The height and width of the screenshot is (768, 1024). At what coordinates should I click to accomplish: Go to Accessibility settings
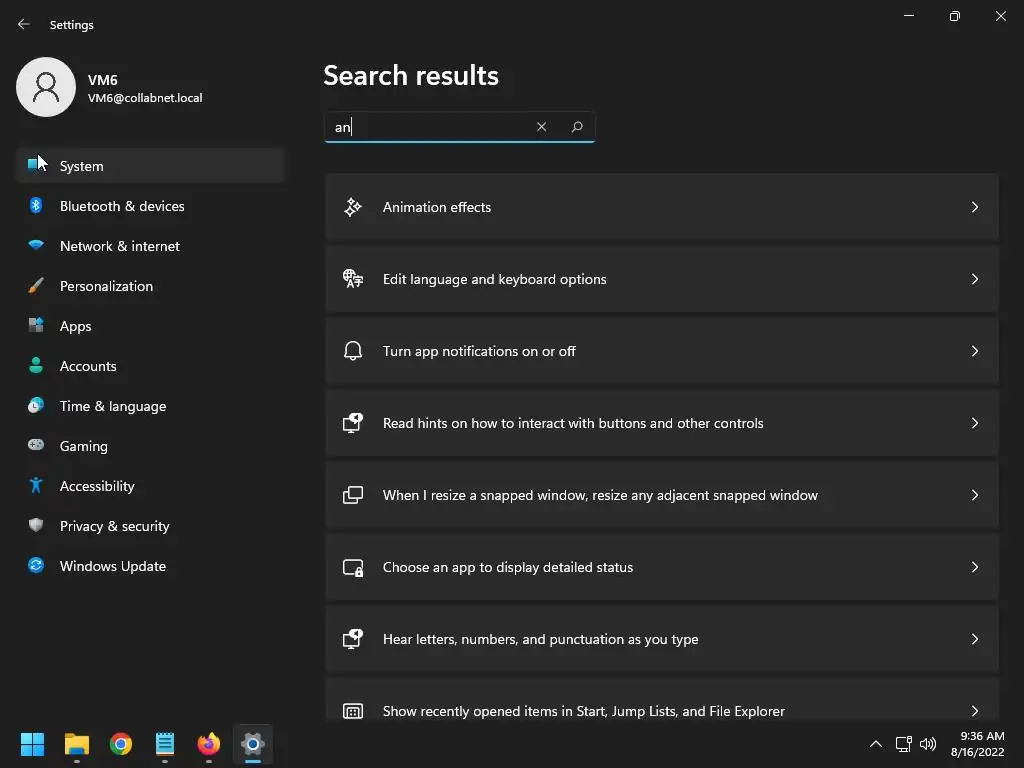[x=97, y=486]
